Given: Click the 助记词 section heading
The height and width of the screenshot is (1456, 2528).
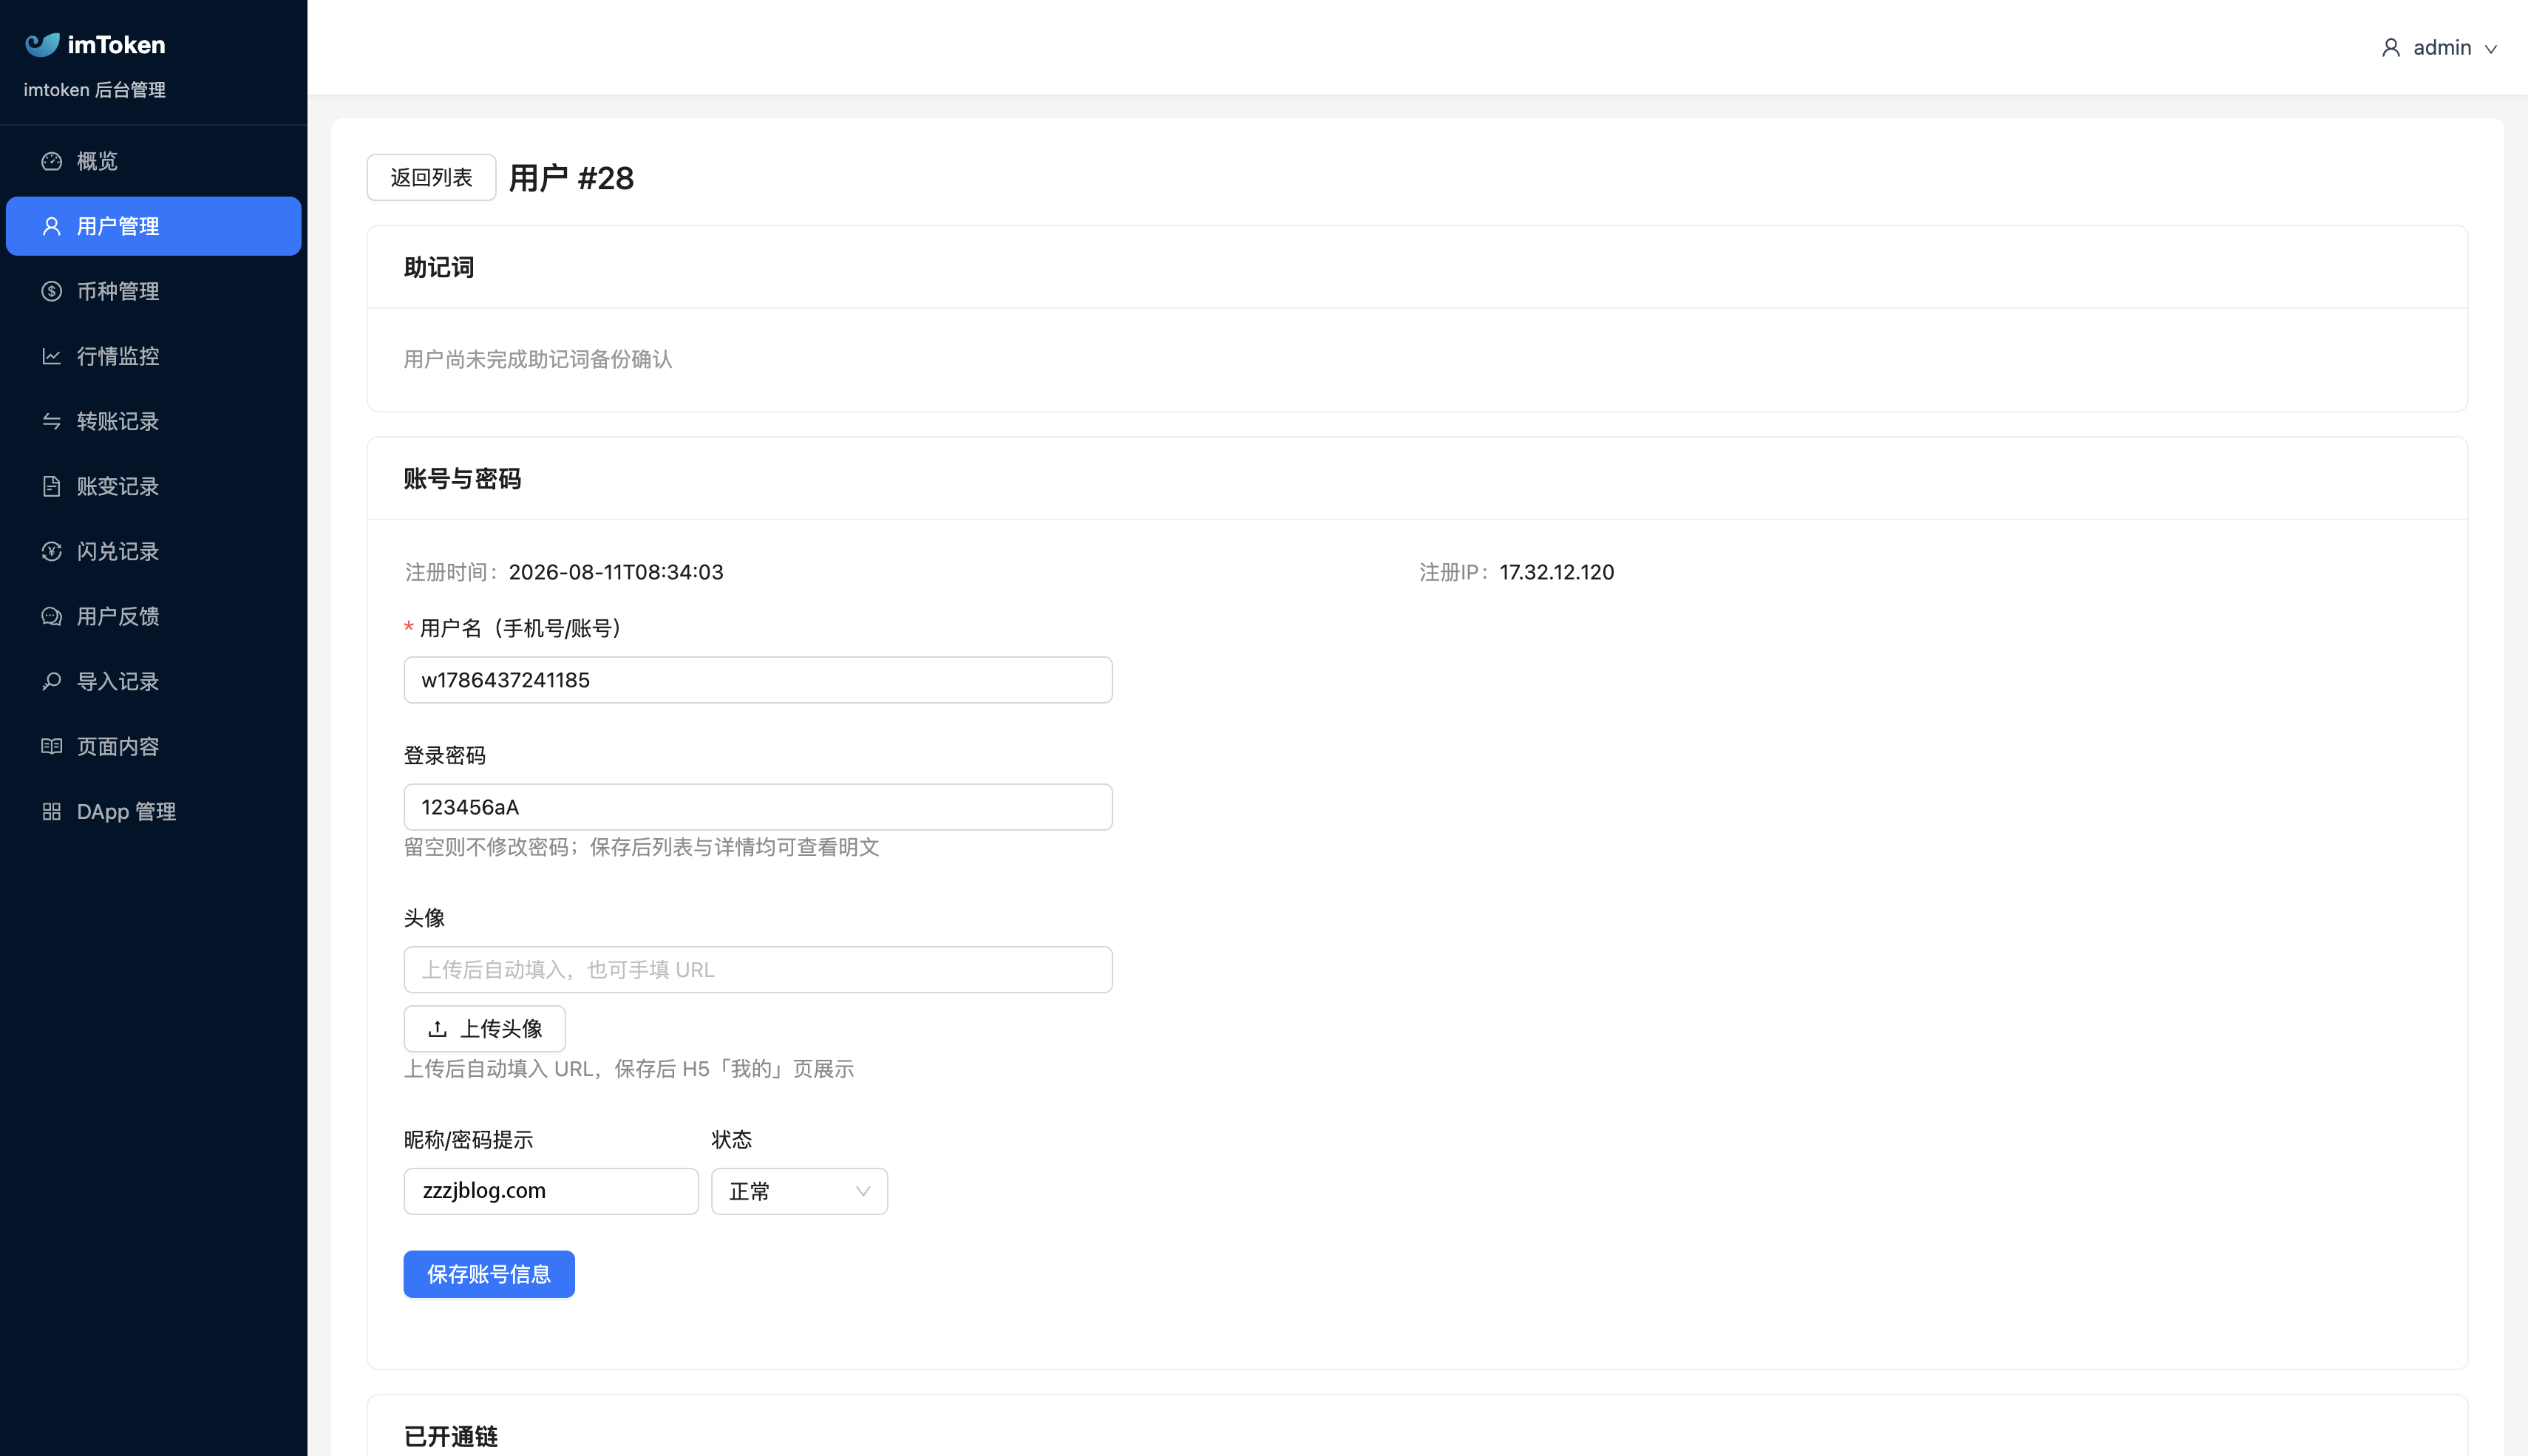Looking at the screenshot, I should [439, 267].
